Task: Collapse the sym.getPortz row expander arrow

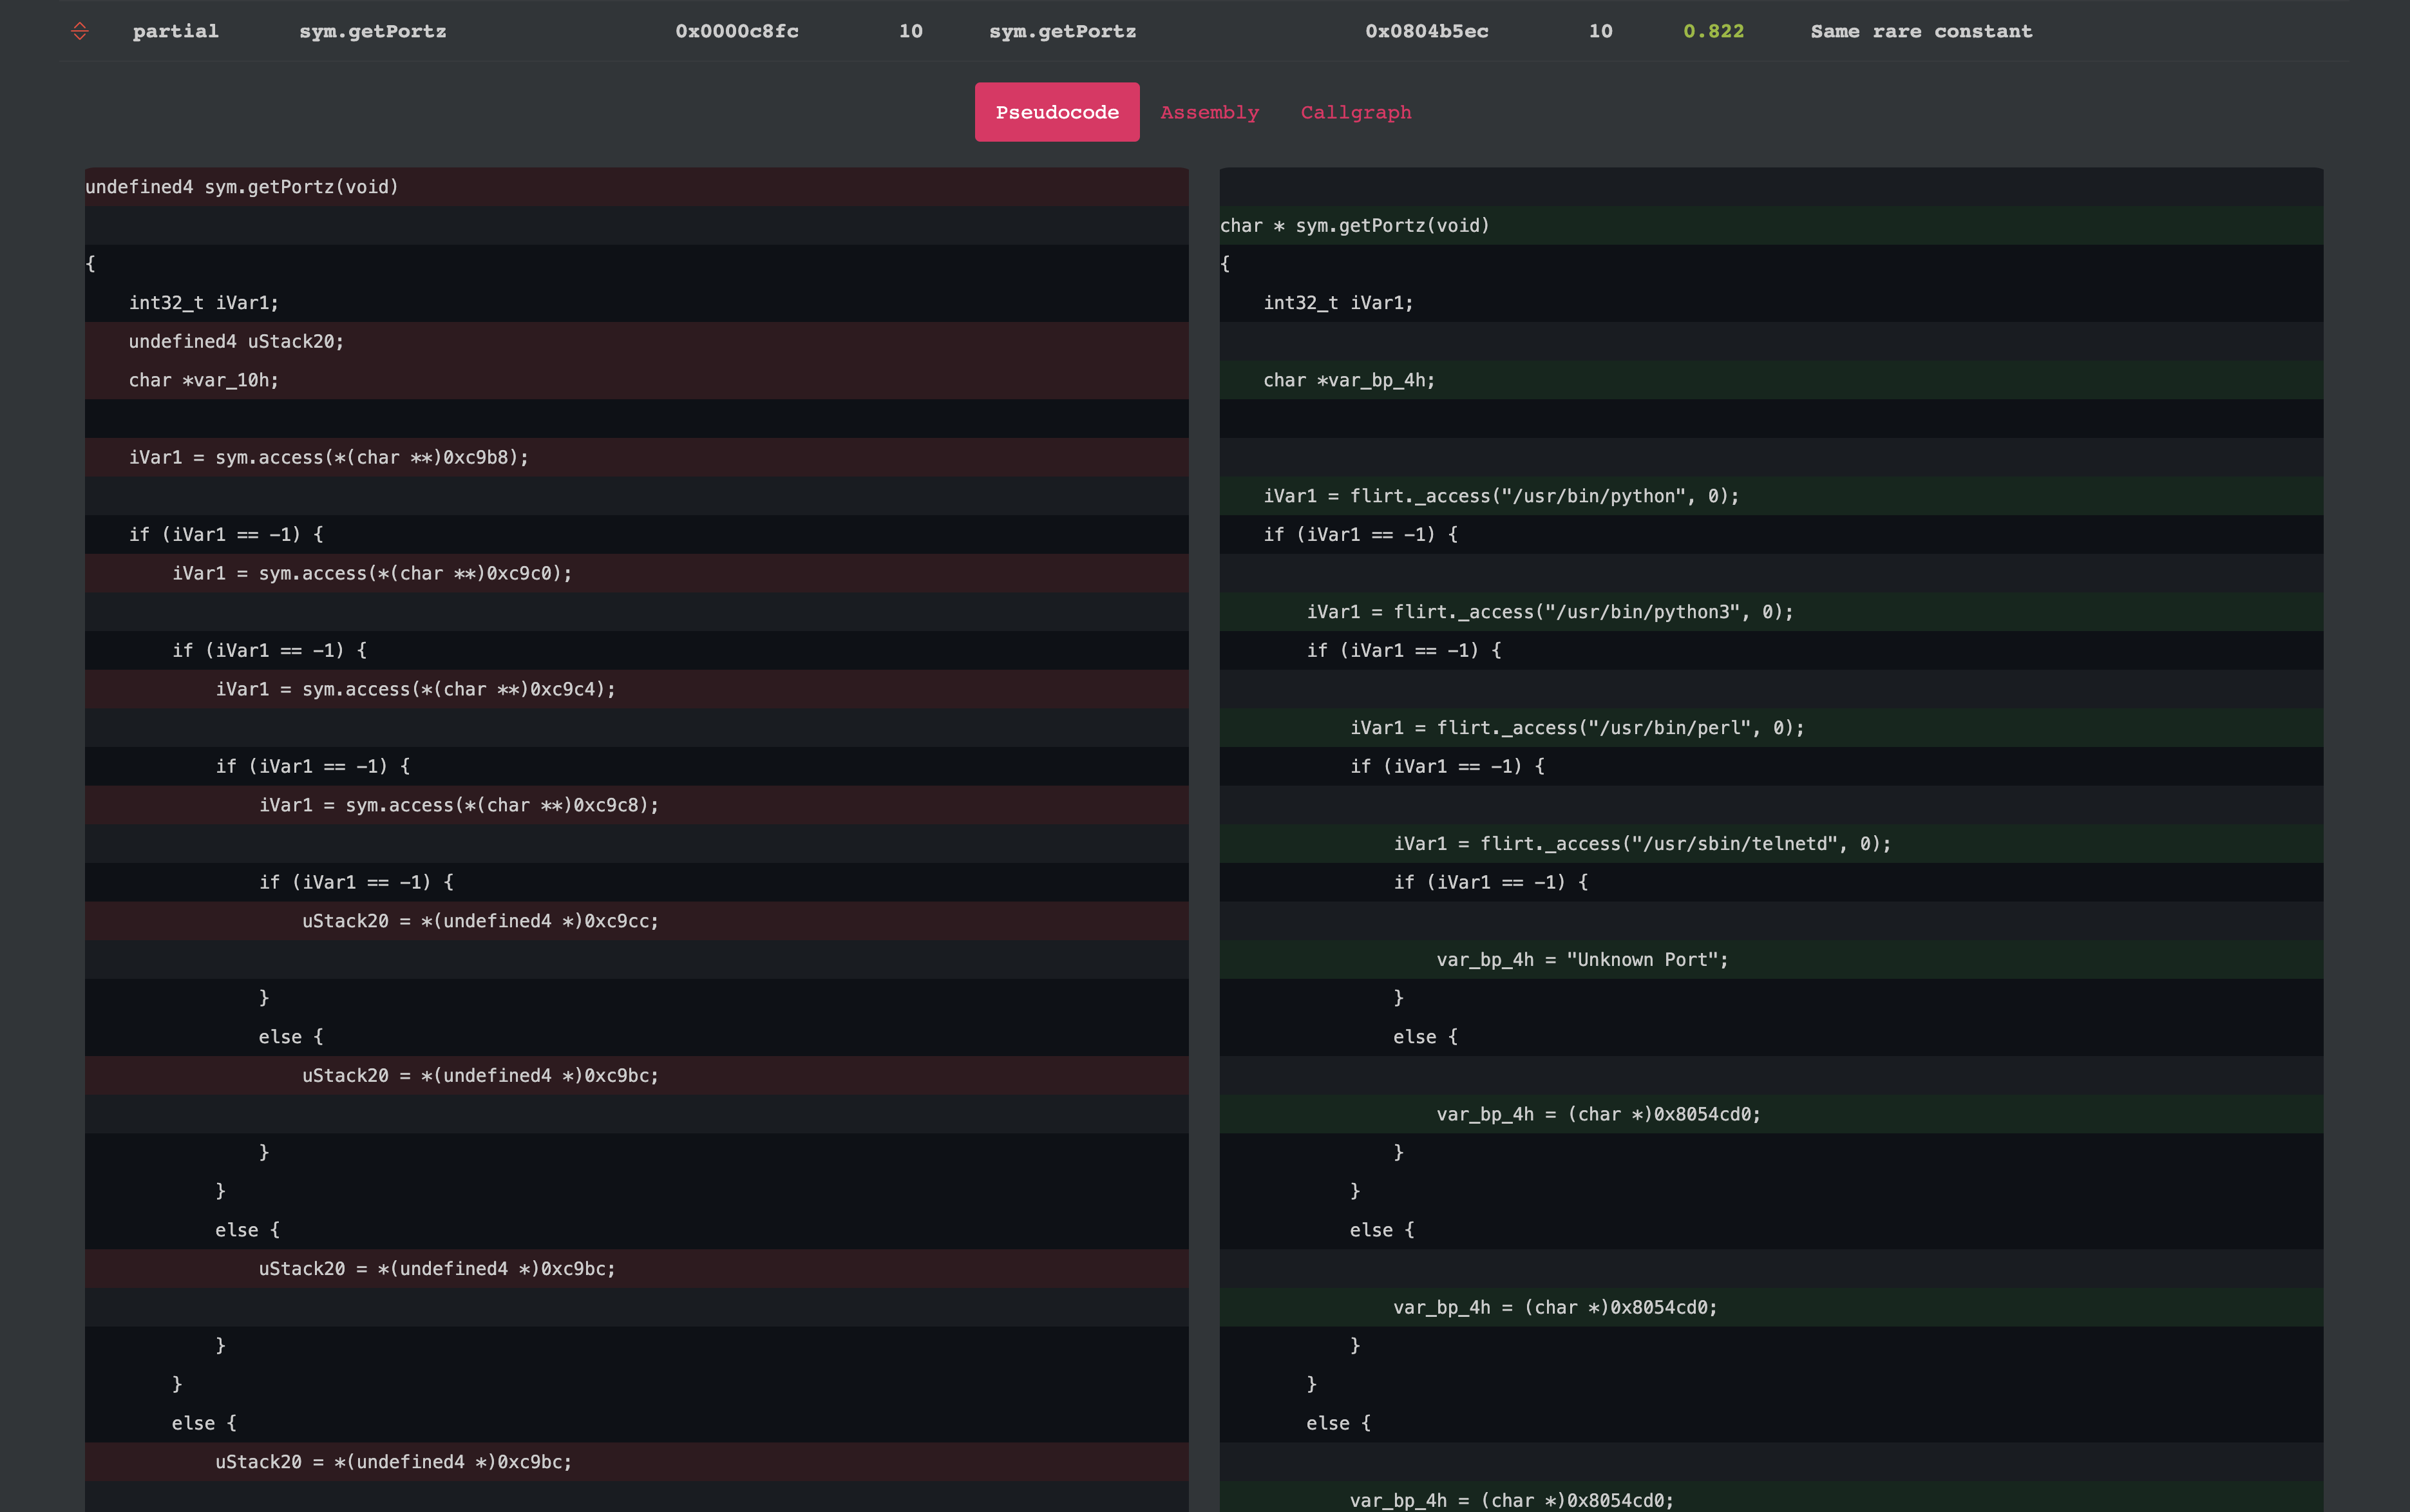Action: coord(80,31)
